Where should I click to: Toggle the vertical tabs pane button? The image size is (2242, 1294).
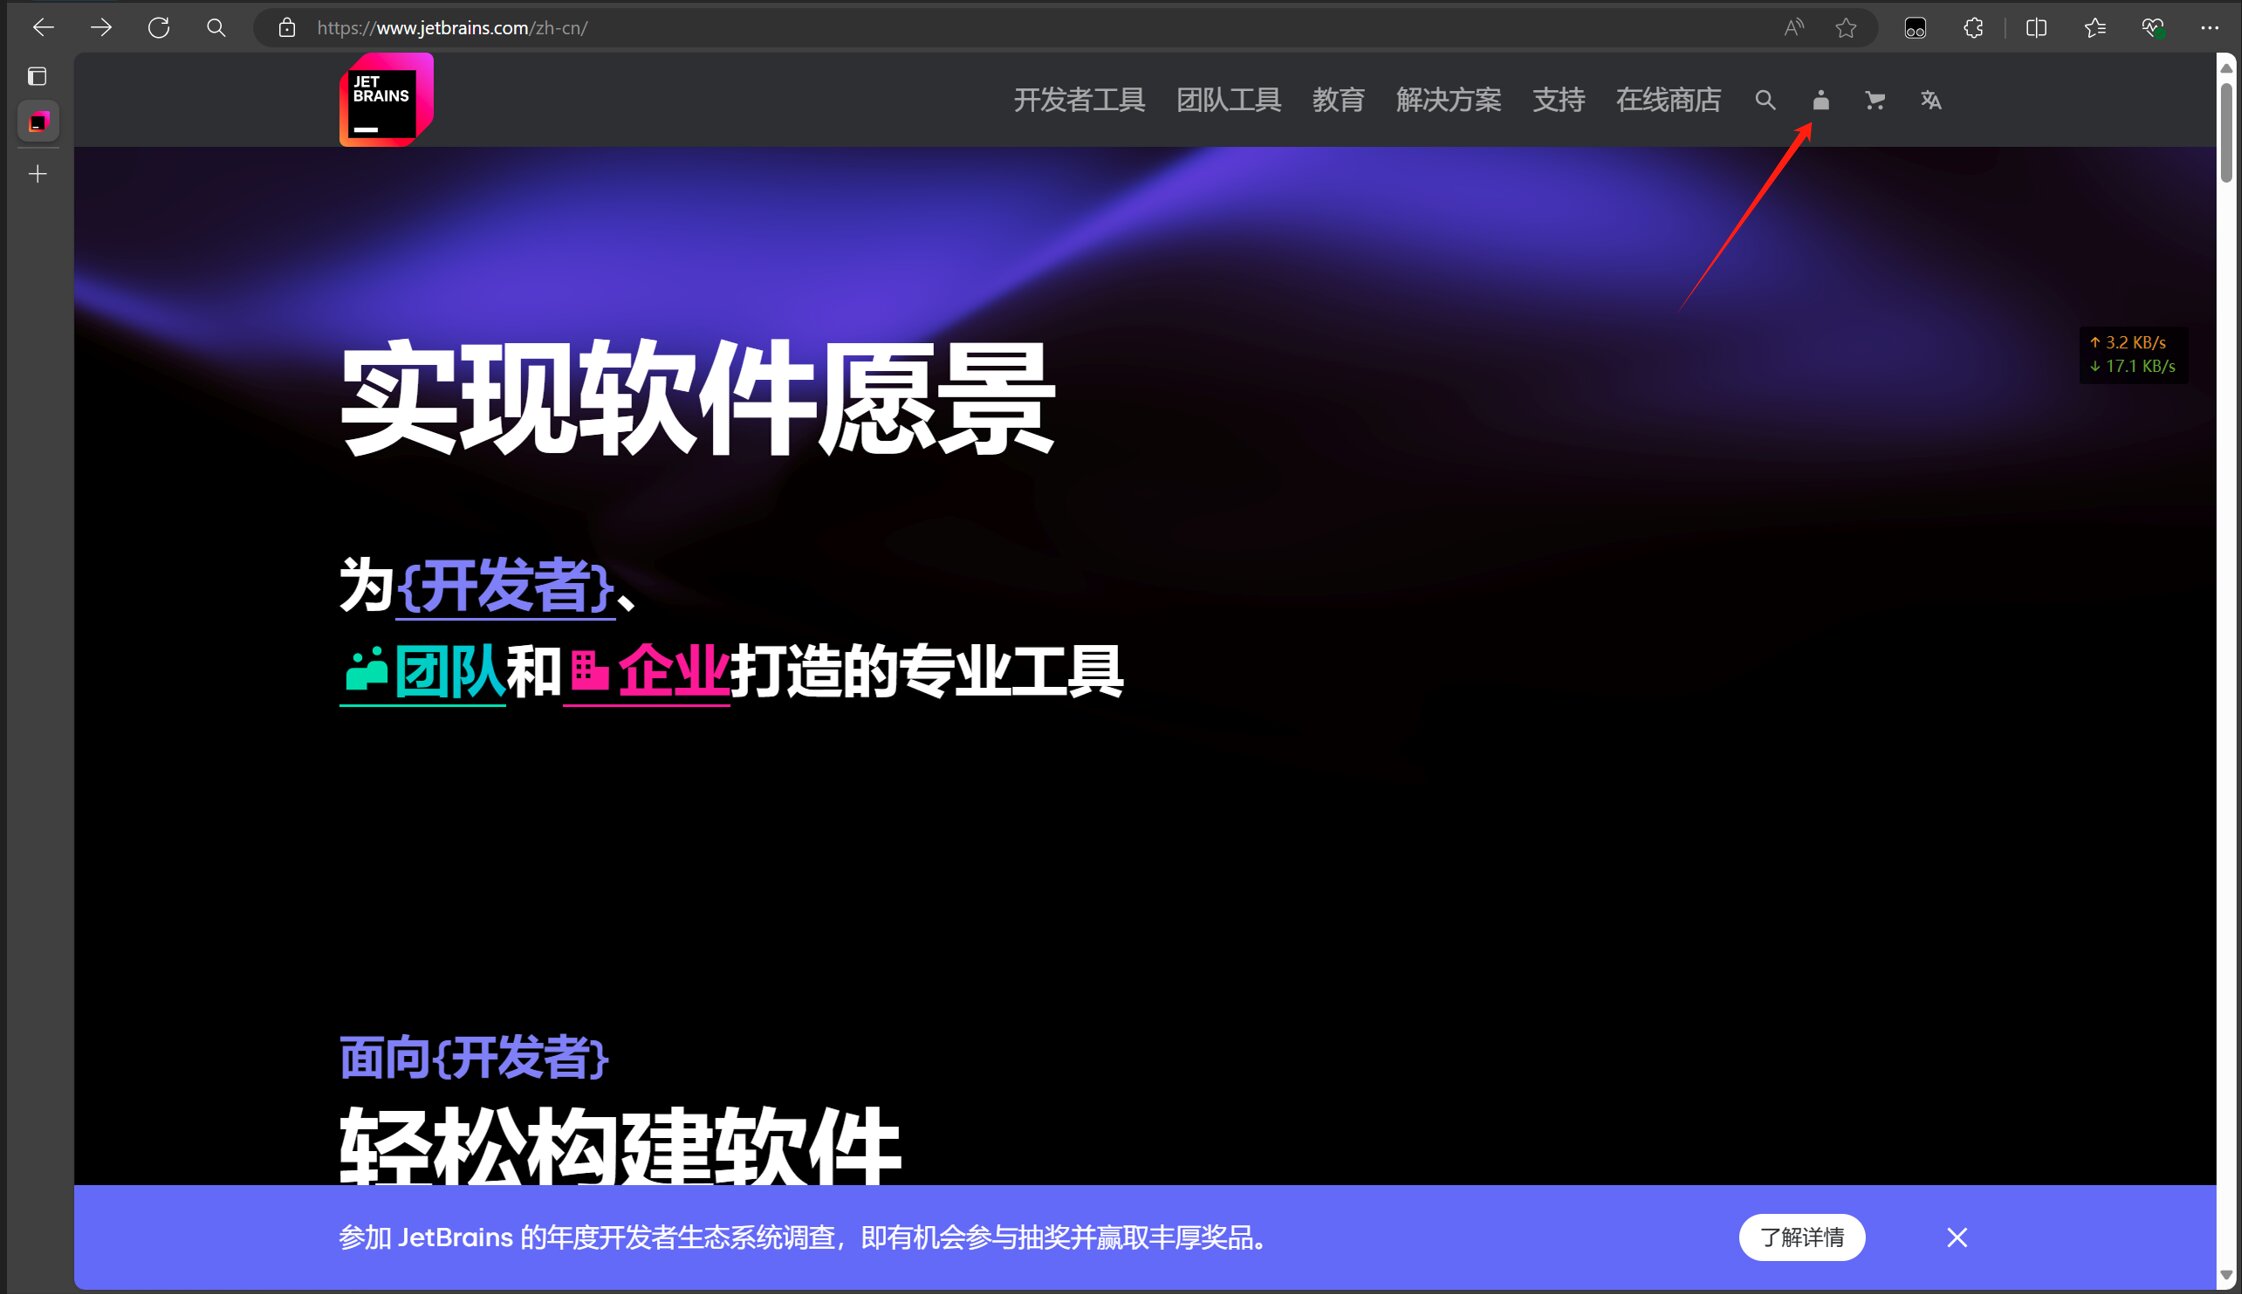[x=37, y=76]
